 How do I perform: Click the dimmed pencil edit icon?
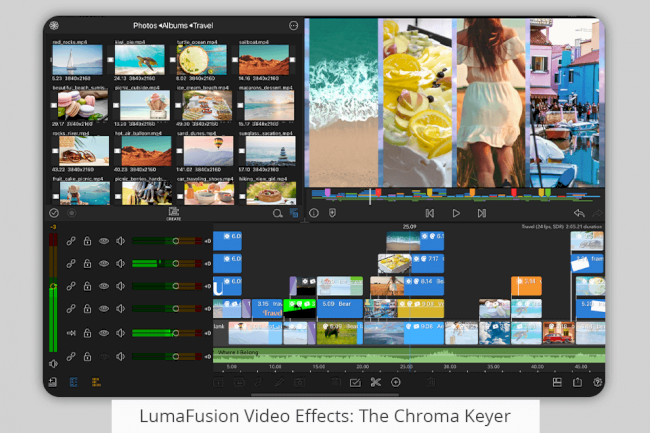click(x=279, y=382)
